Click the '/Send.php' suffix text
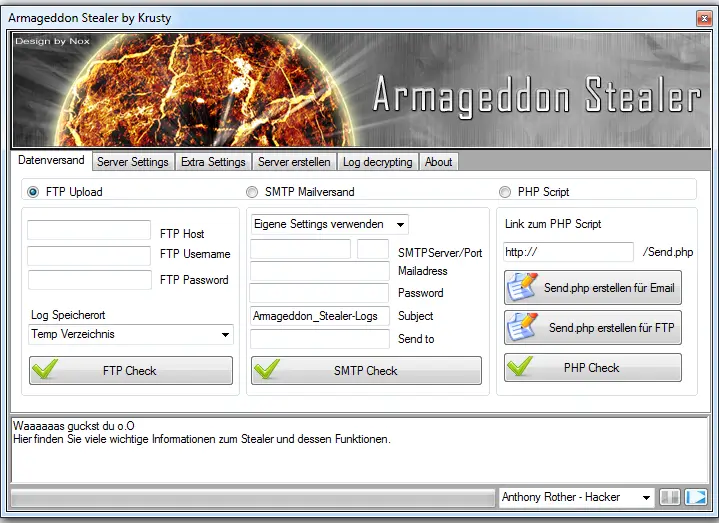Viewport: 719px width, 523px height. (x=668, y=252)
